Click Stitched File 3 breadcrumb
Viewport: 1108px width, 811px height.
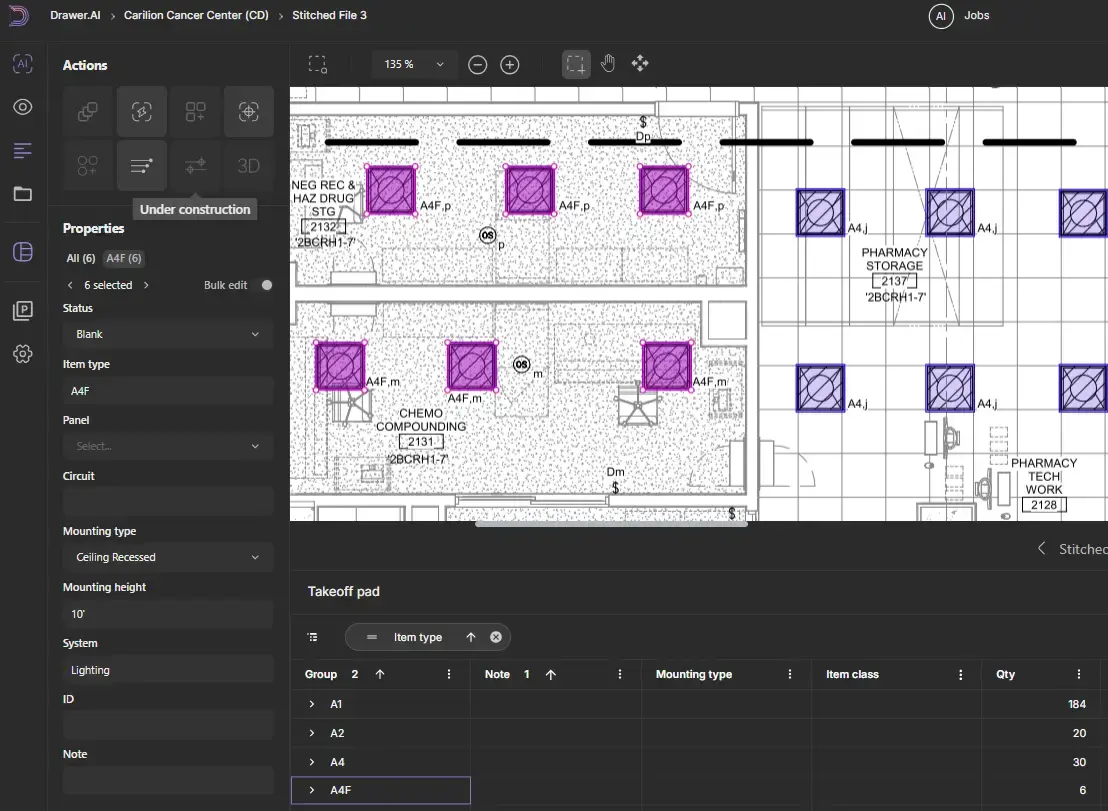pyautogui.click(x=329, y=16)
